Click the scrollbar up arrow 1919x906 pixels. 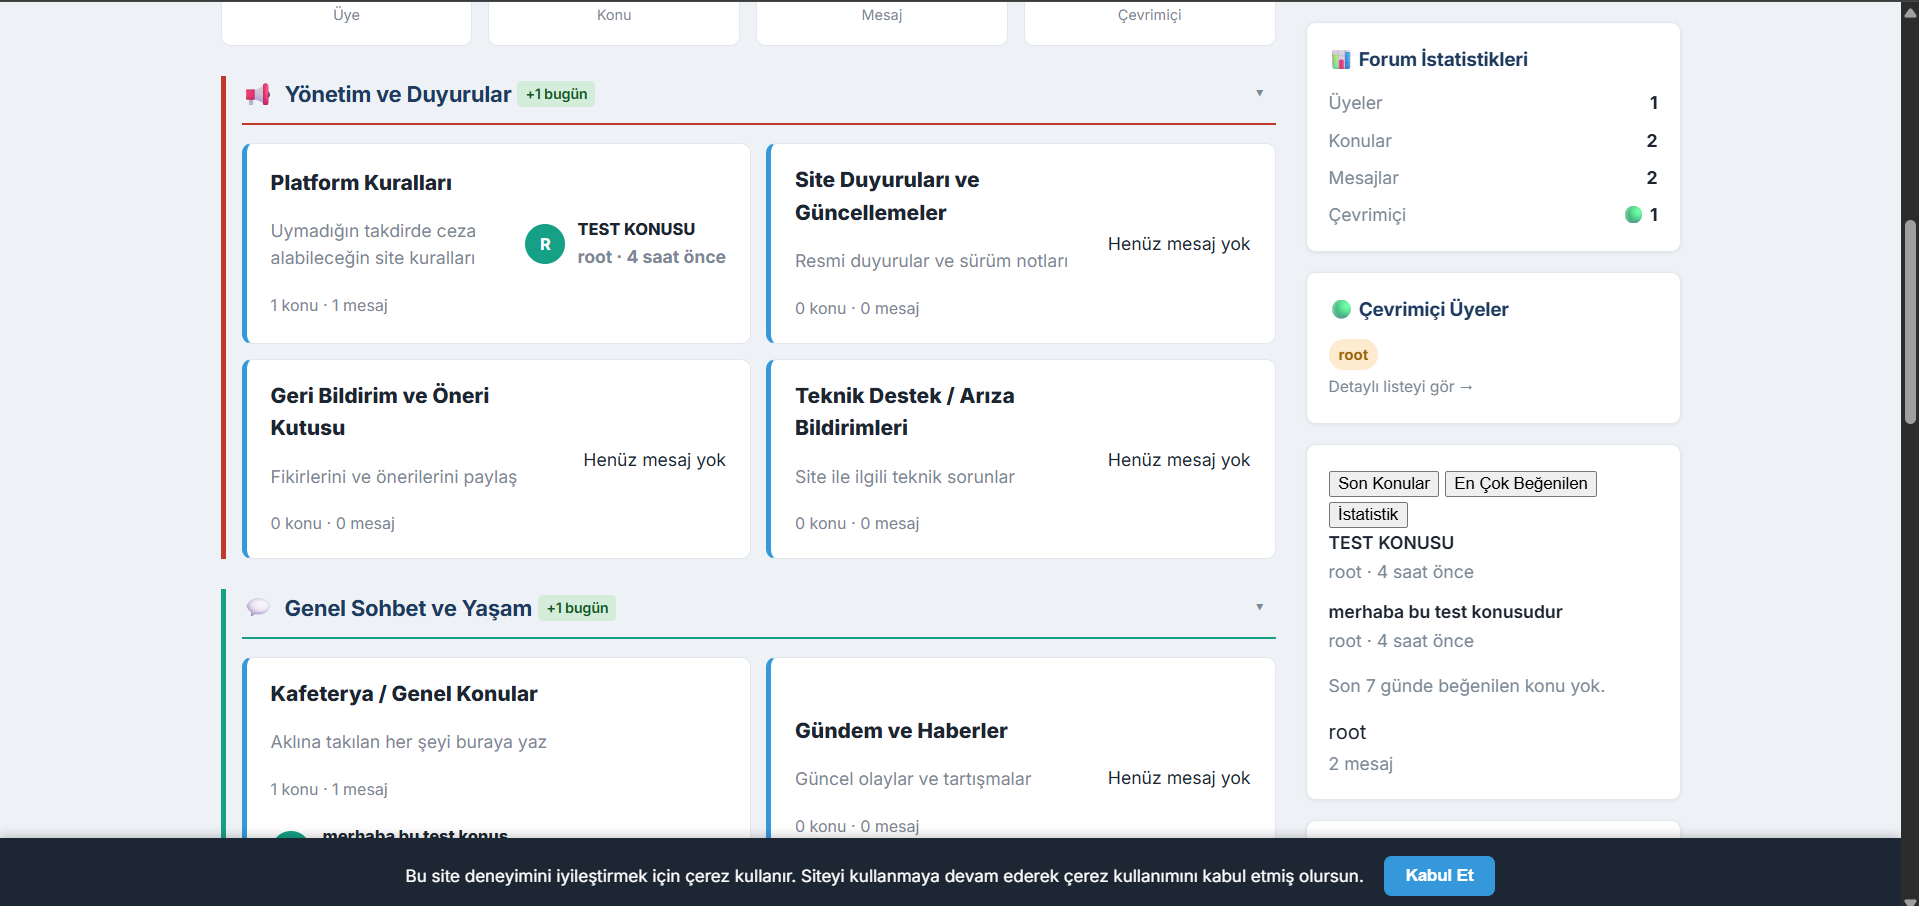pyautogui.click(x=1910, y=12)
